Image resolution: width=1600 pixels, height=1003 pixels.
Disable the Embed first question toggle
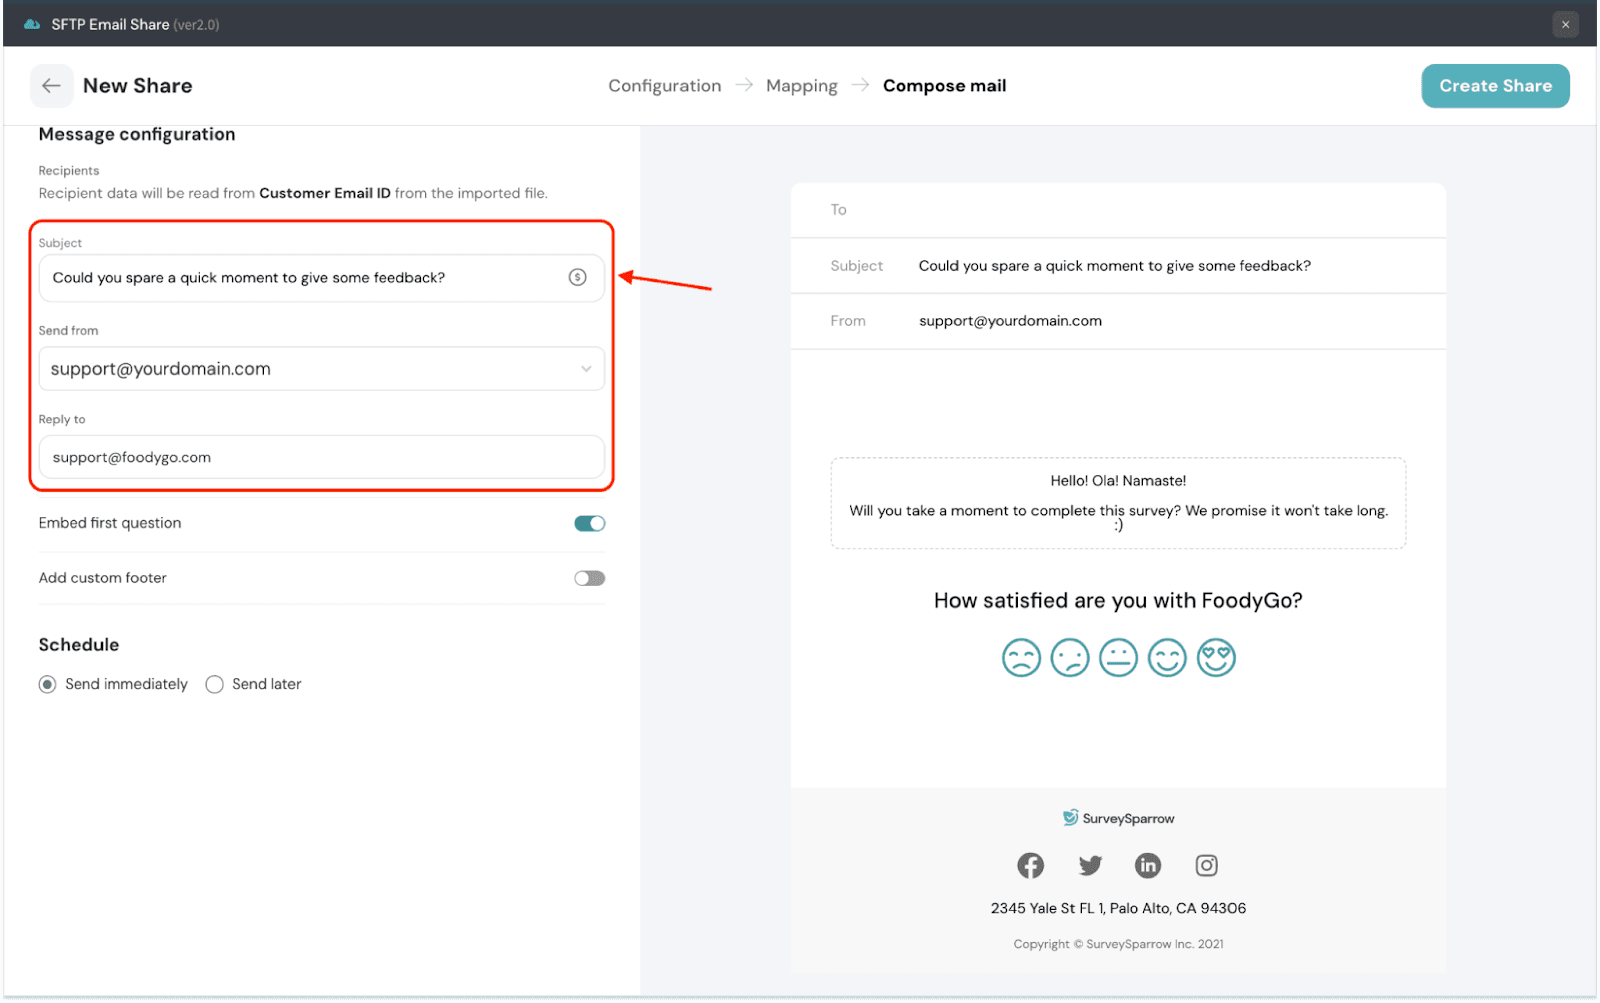click(x=589, y=523)
